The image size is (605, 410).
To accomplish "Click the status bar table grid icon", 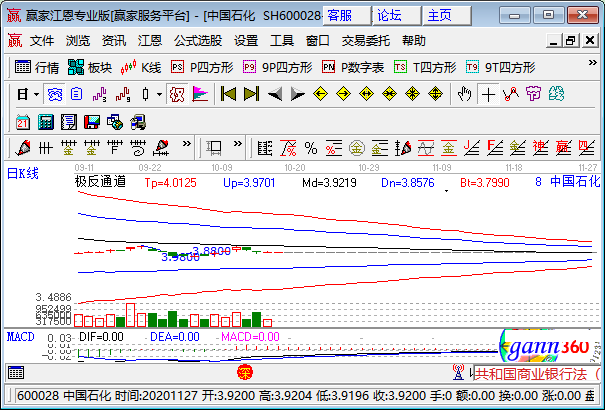I will coord(16,373).
